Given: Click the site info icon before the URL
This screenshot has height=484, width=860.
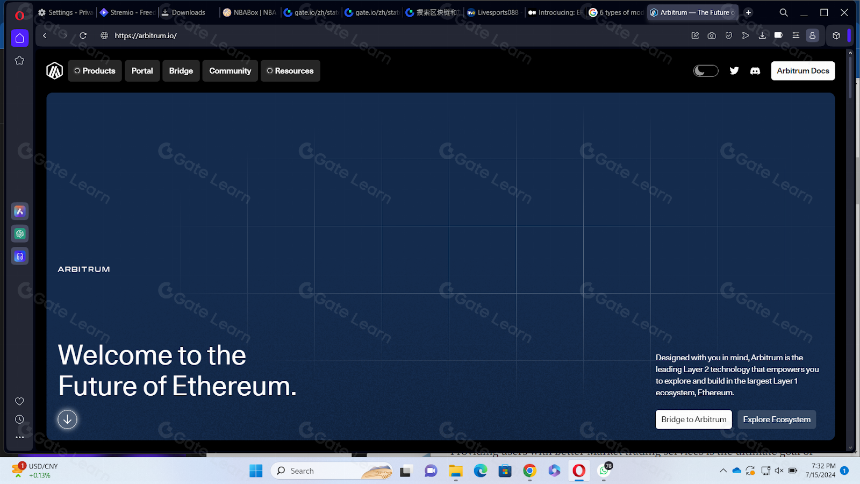Looking at the screenshot, I should (x=104, y=36).
